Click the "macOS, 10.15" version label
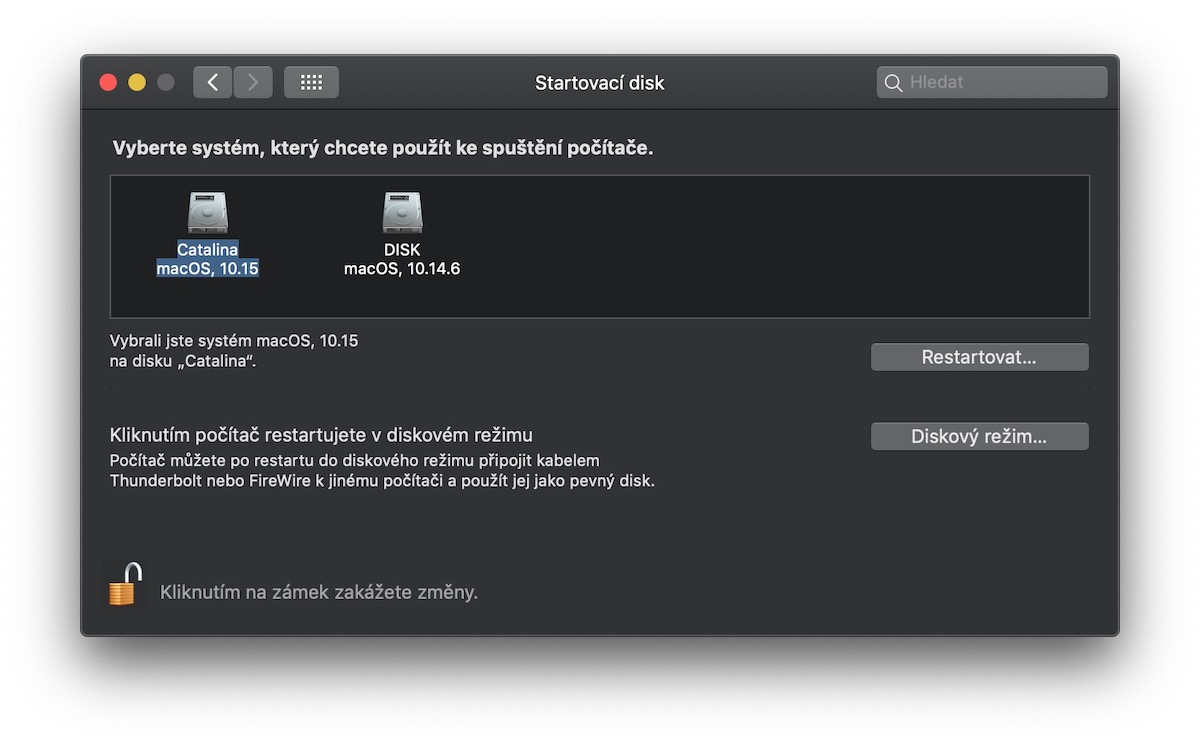This screenshot has width=1200, height=743. (x=208, y=269)
